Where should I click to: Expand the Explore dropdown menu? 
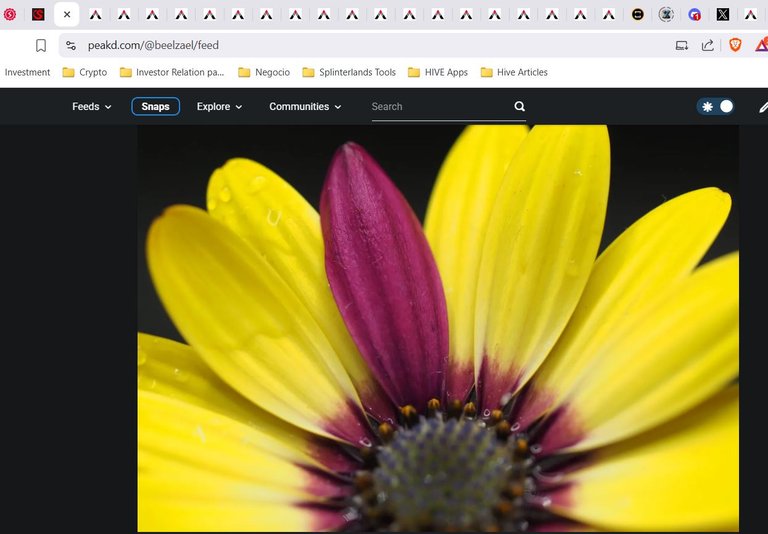tap(219, 107)
